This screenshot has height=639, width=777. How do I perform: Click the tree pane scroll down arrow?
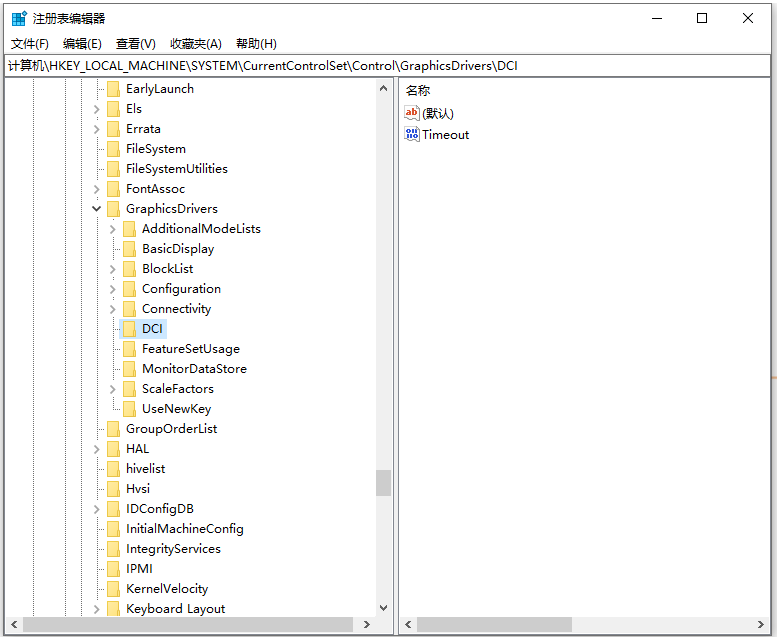point(384,608)
